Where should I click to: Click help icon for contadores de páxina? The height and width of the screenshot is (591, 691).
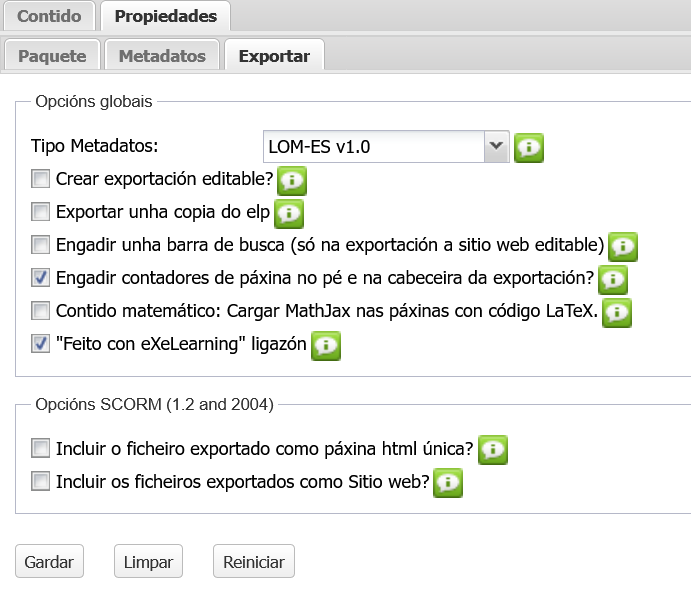pyautogui.click(x=613, y=278)
